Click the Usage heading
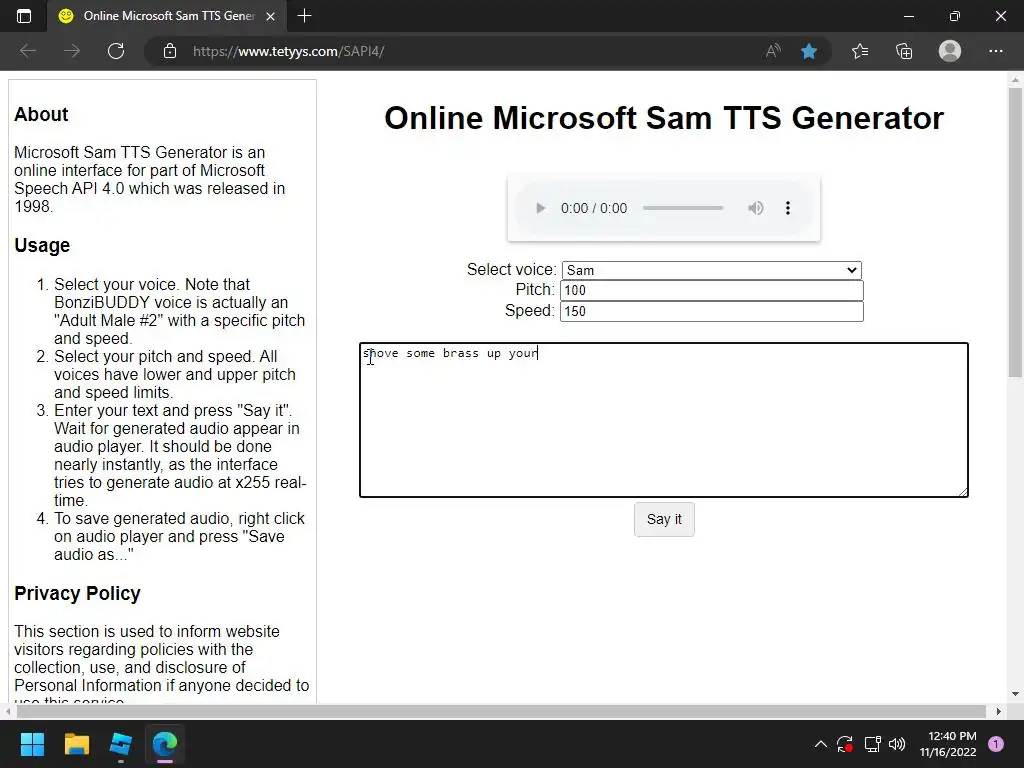1024x768 pixels. [x=42, y=245]
